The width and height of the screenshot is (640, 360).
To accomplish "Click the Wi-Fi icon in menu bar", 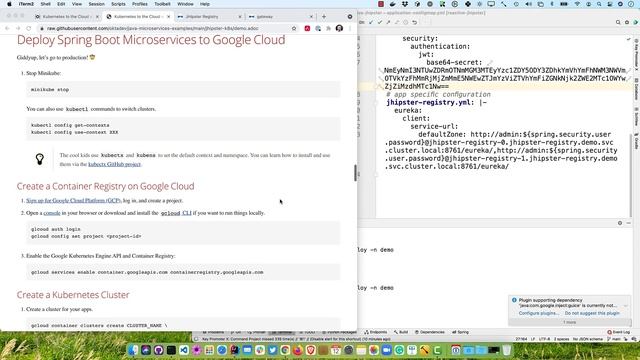I will (x=577, y=4).
